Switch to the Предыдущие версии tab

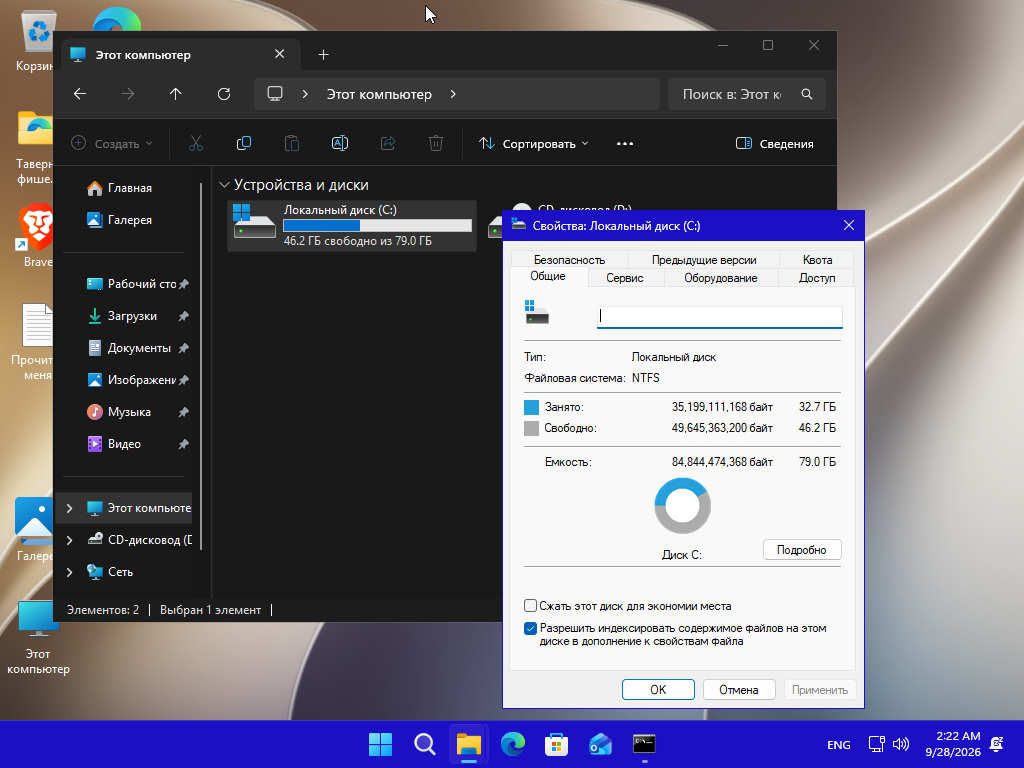pyautogui.click(x=704, y=259)
